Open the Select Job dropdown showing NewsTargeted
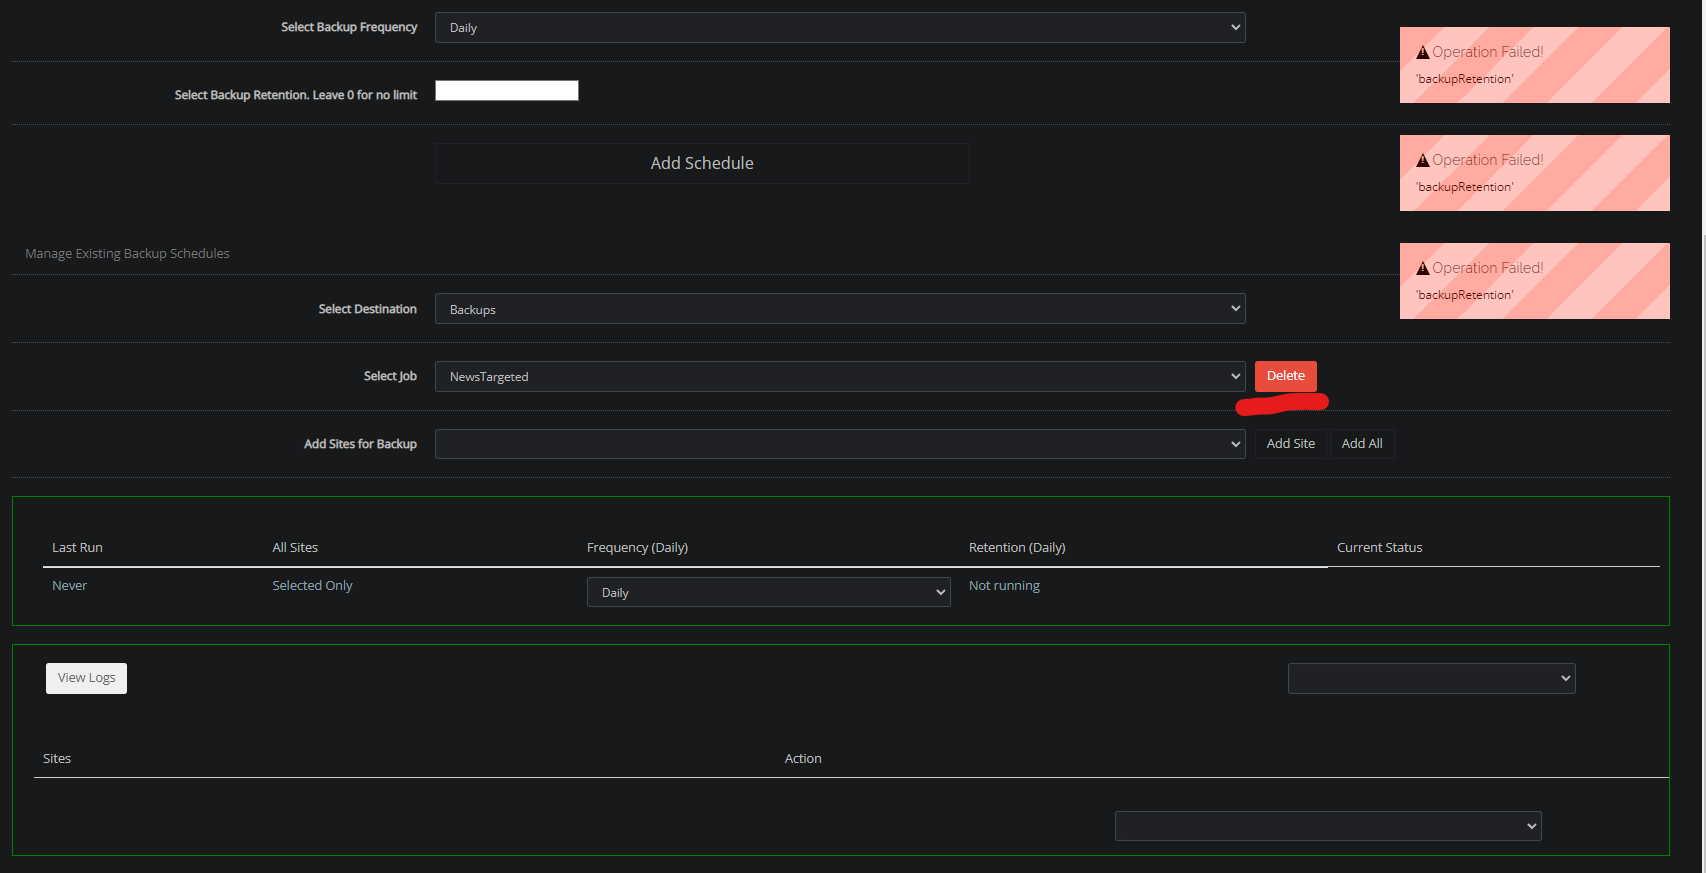 (840, 376)
